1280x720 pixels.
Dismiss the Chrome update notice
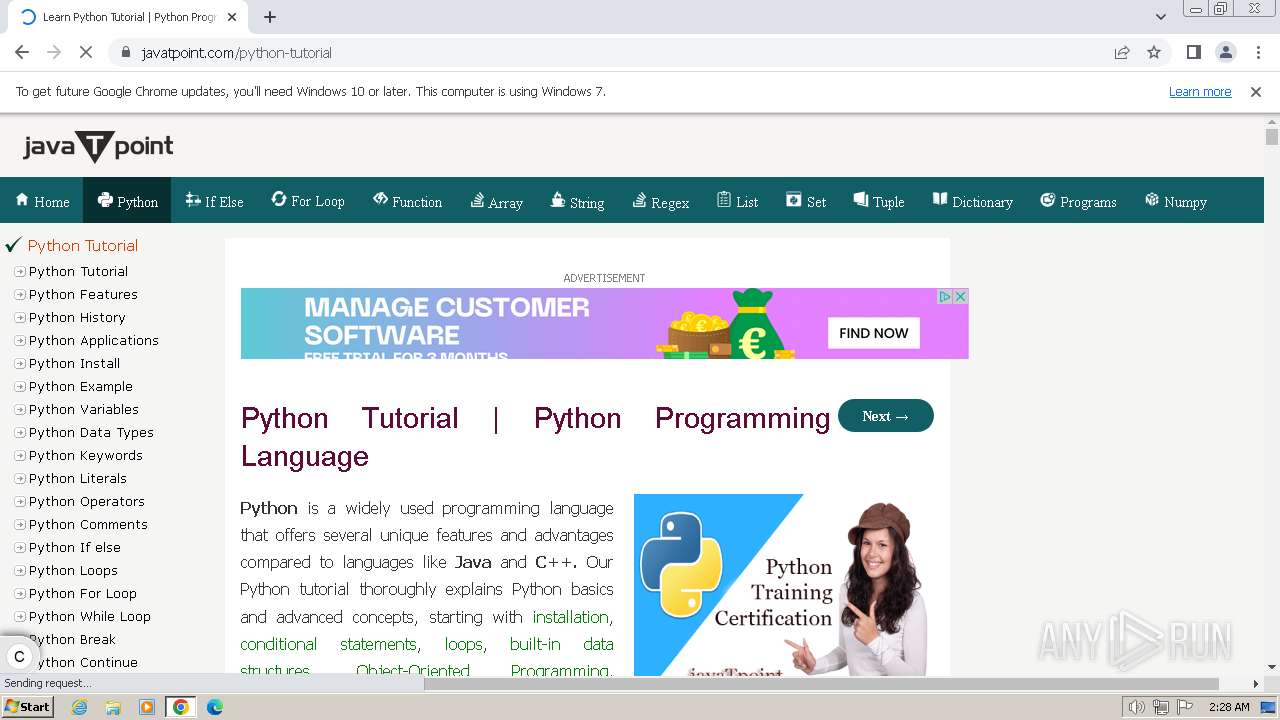1256,91
